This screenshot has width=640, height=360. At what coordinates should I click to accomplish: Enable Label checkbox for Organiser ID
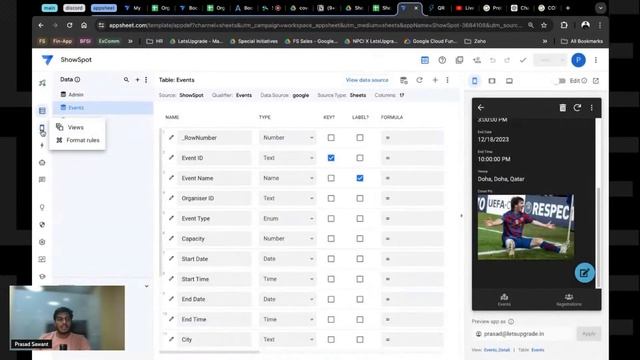pos(360,198)
